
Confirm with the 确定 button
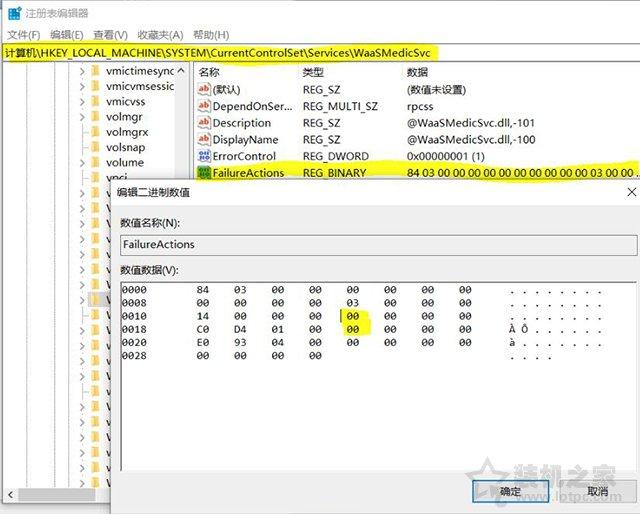[x=510, y=492]
